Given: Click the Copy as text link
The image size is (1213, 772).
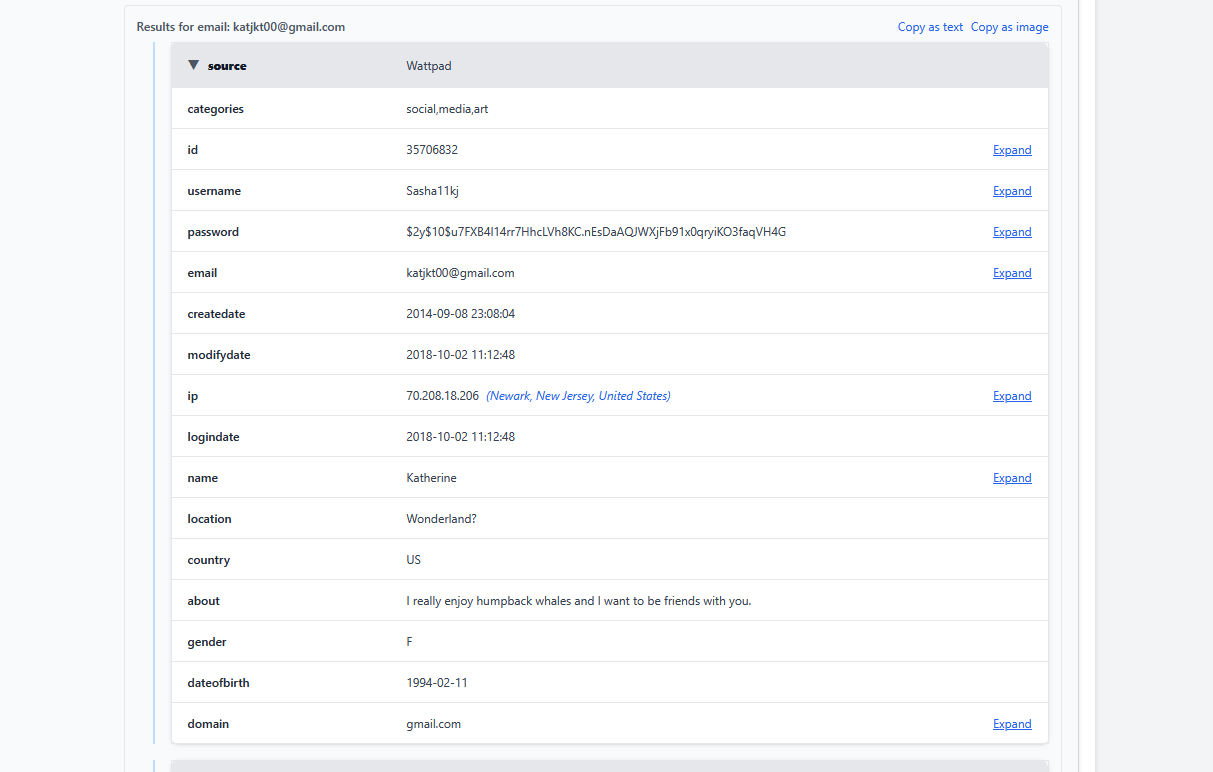Looking at the screenshot, I should [x=930, y=27].
